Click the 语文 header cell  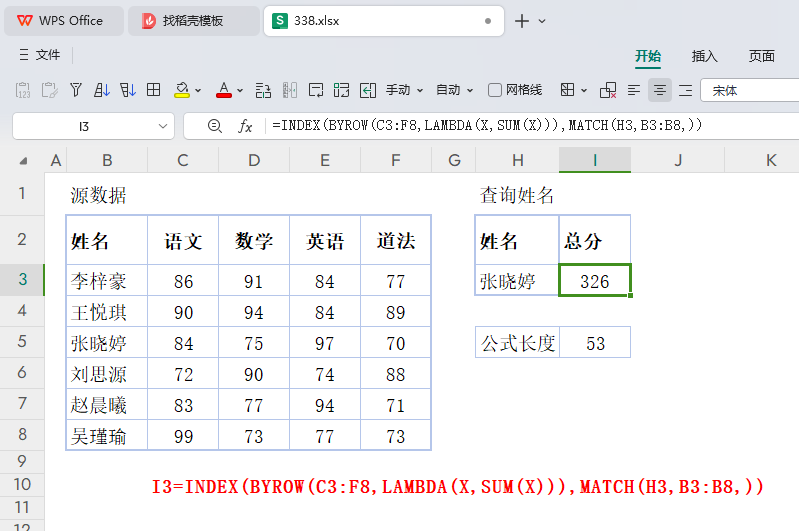click(x=183, y=241)
